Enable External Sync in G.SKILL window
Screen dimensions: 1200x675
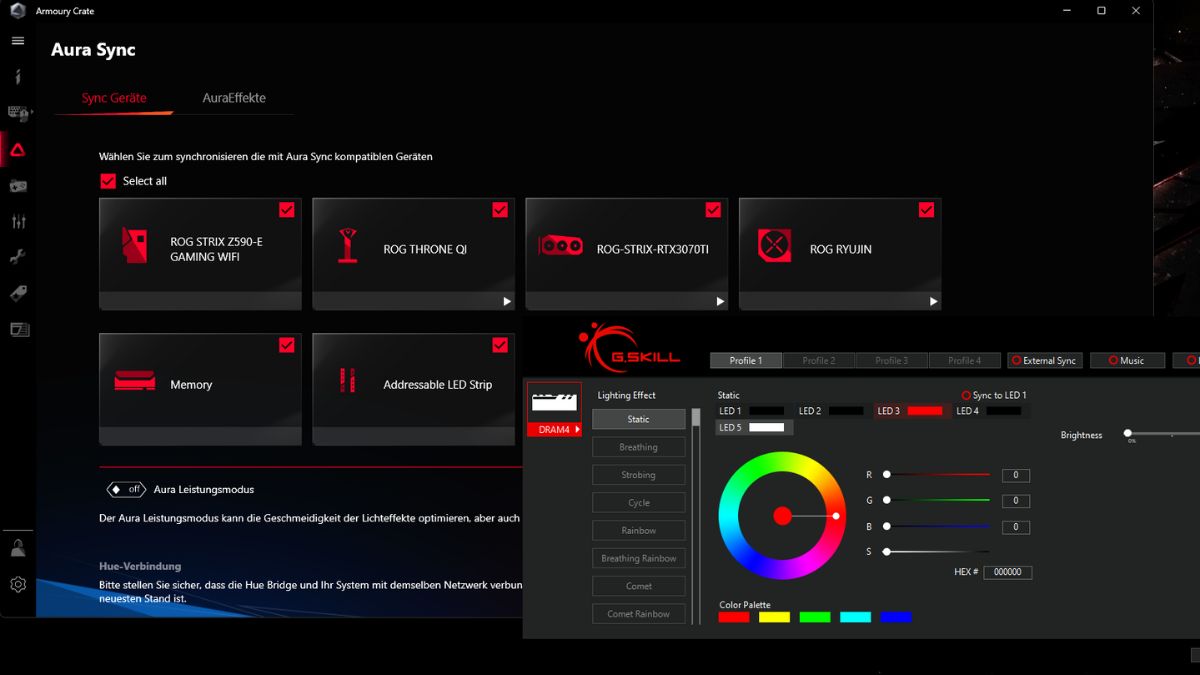pos(1043,360)
